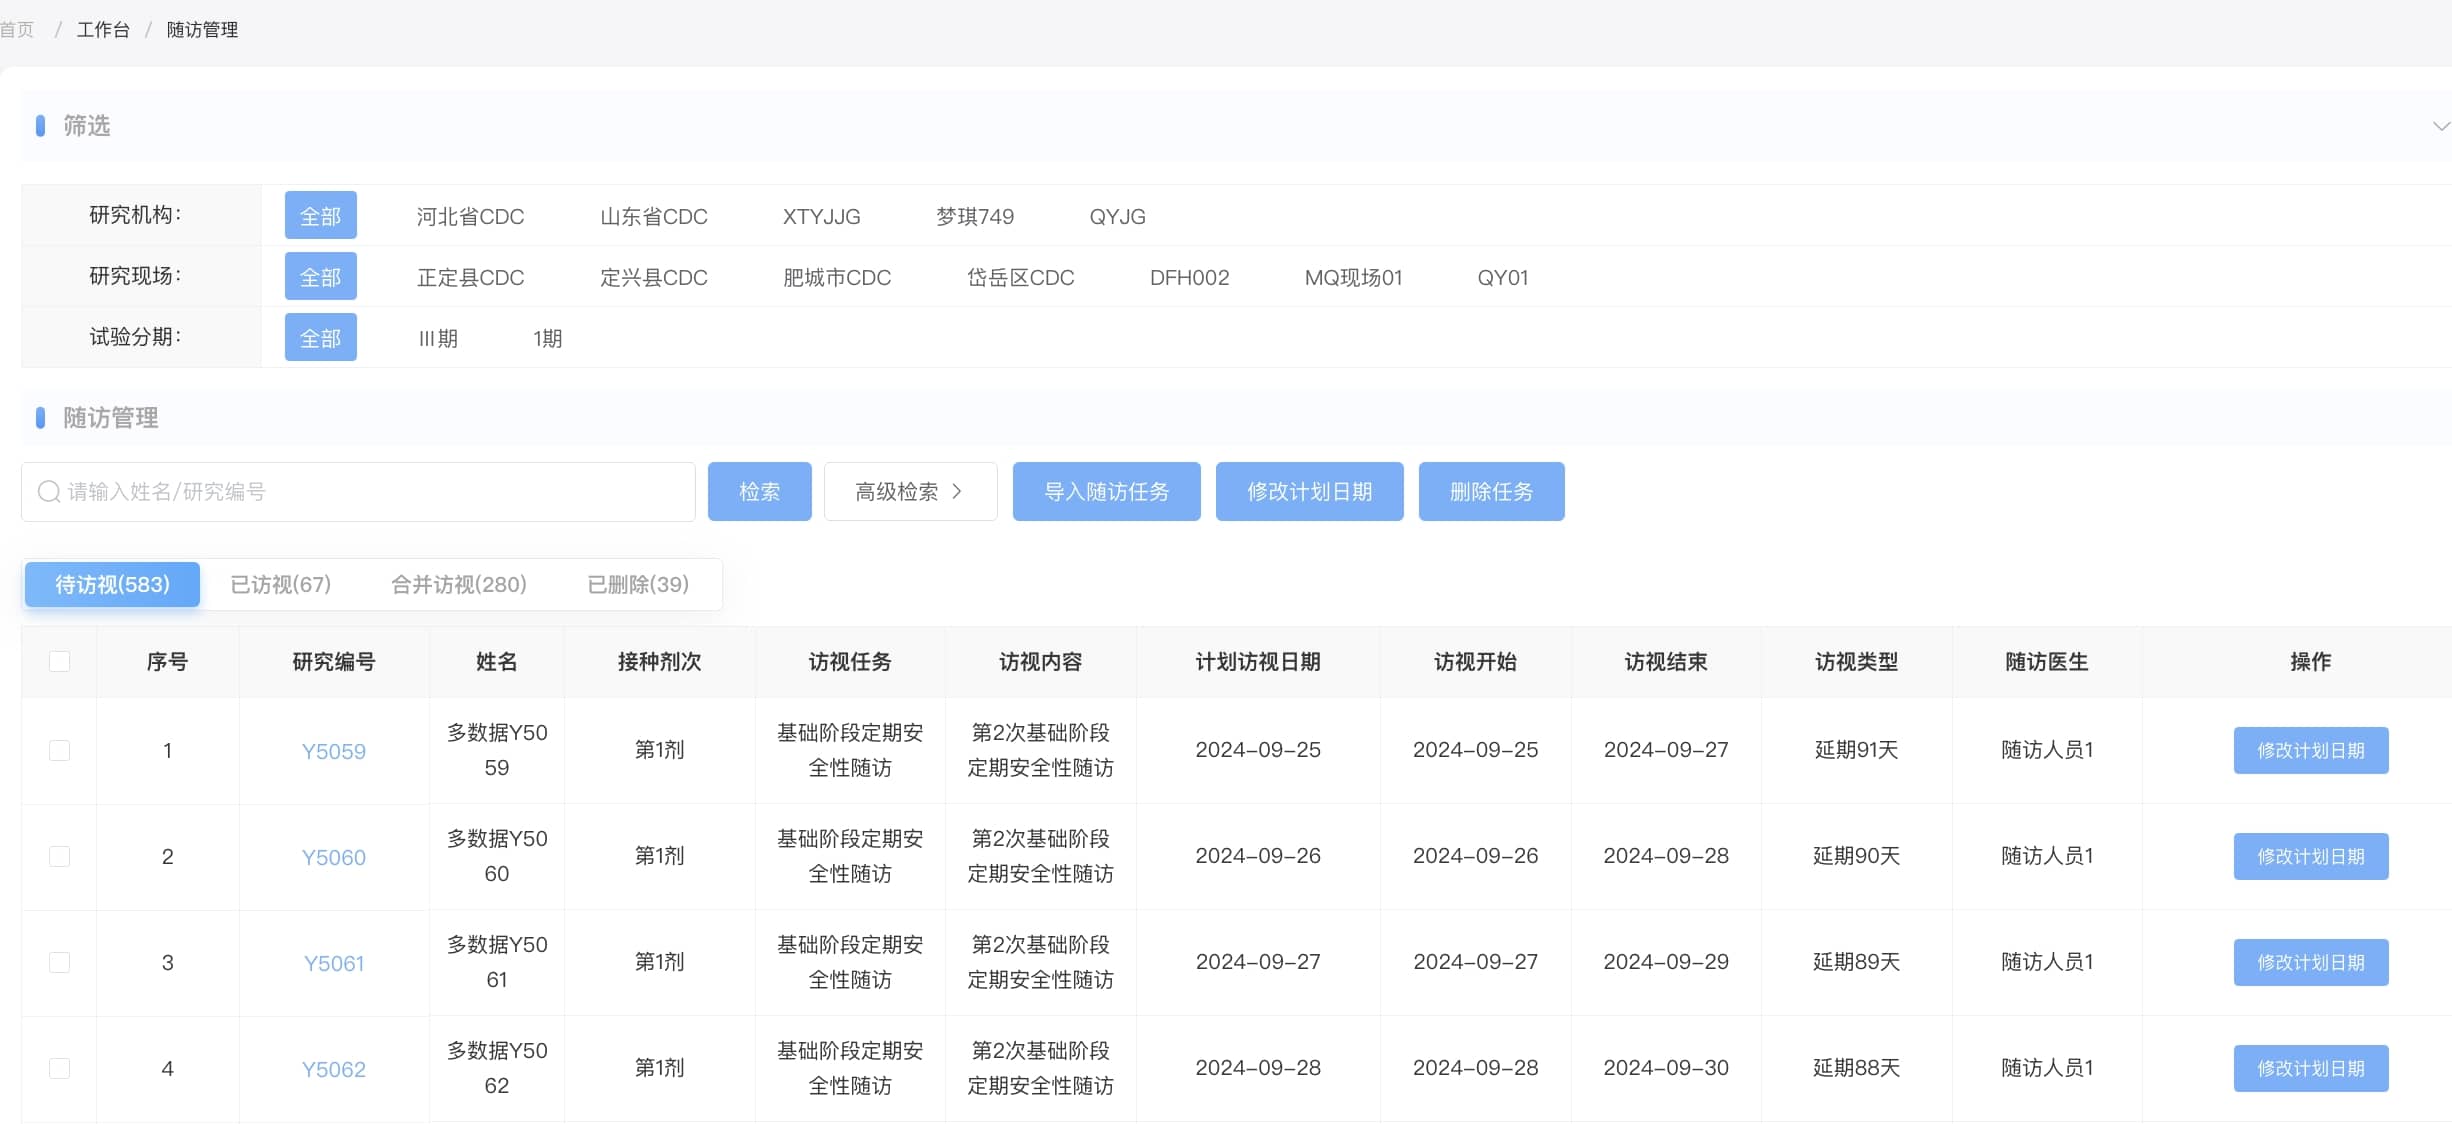Click 修改计划日期 for row Y5060
Image resolution: width=2452 pixels, height=1124 pixels.
coord(2311,856)
